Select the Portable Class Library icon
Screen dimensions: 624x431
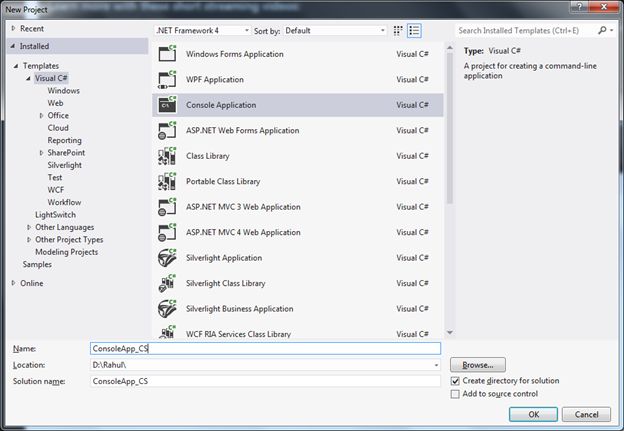click(167, 181)
